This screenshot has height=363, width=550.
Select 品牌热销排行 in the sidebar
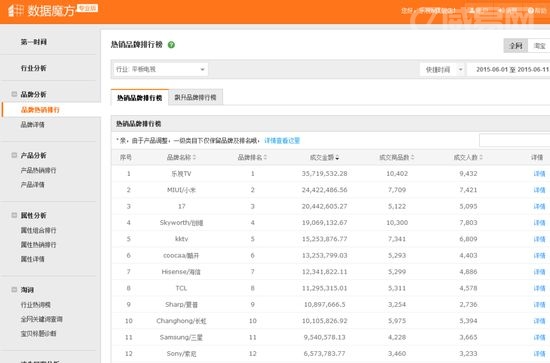(x=40, y=110)
